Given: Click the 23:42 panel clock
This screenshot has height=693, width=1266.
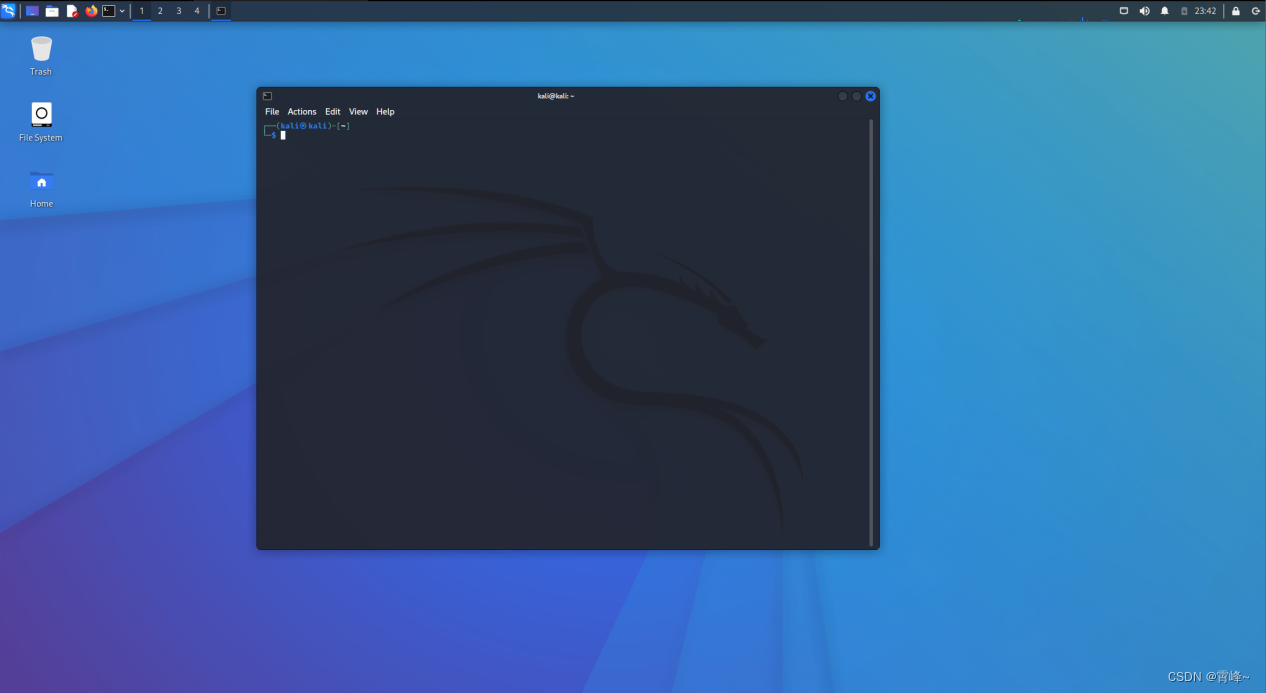Looking at the screenshot, I should [1205, 11].
